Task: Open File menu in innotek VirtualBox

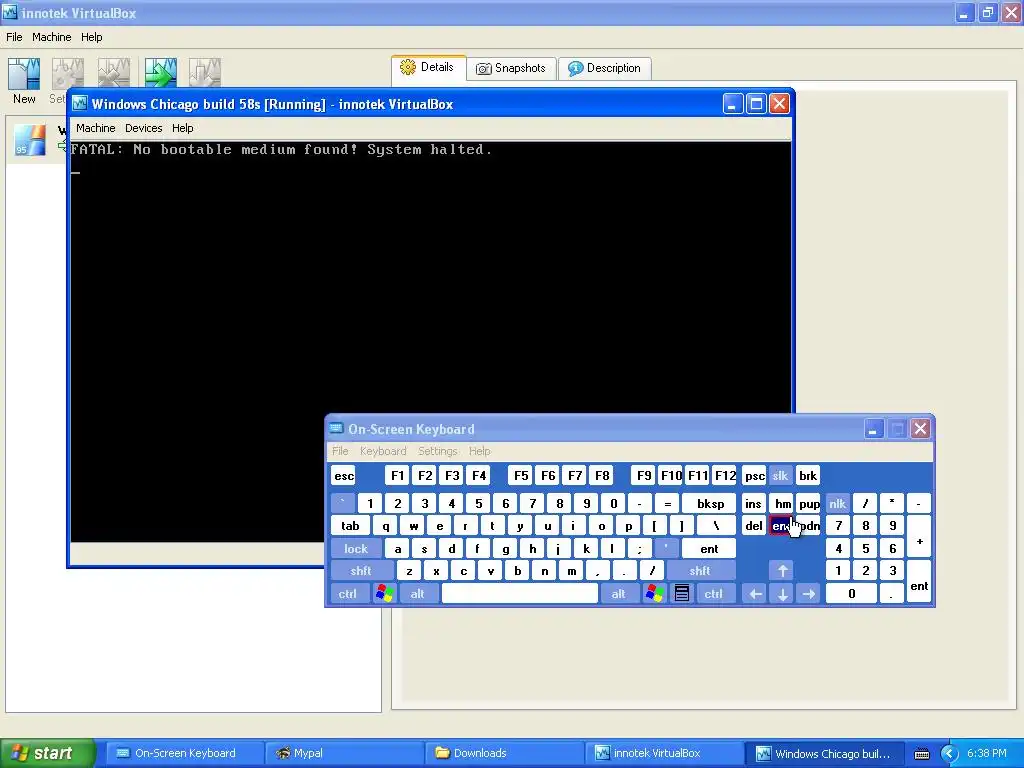Action: [14, 37]
